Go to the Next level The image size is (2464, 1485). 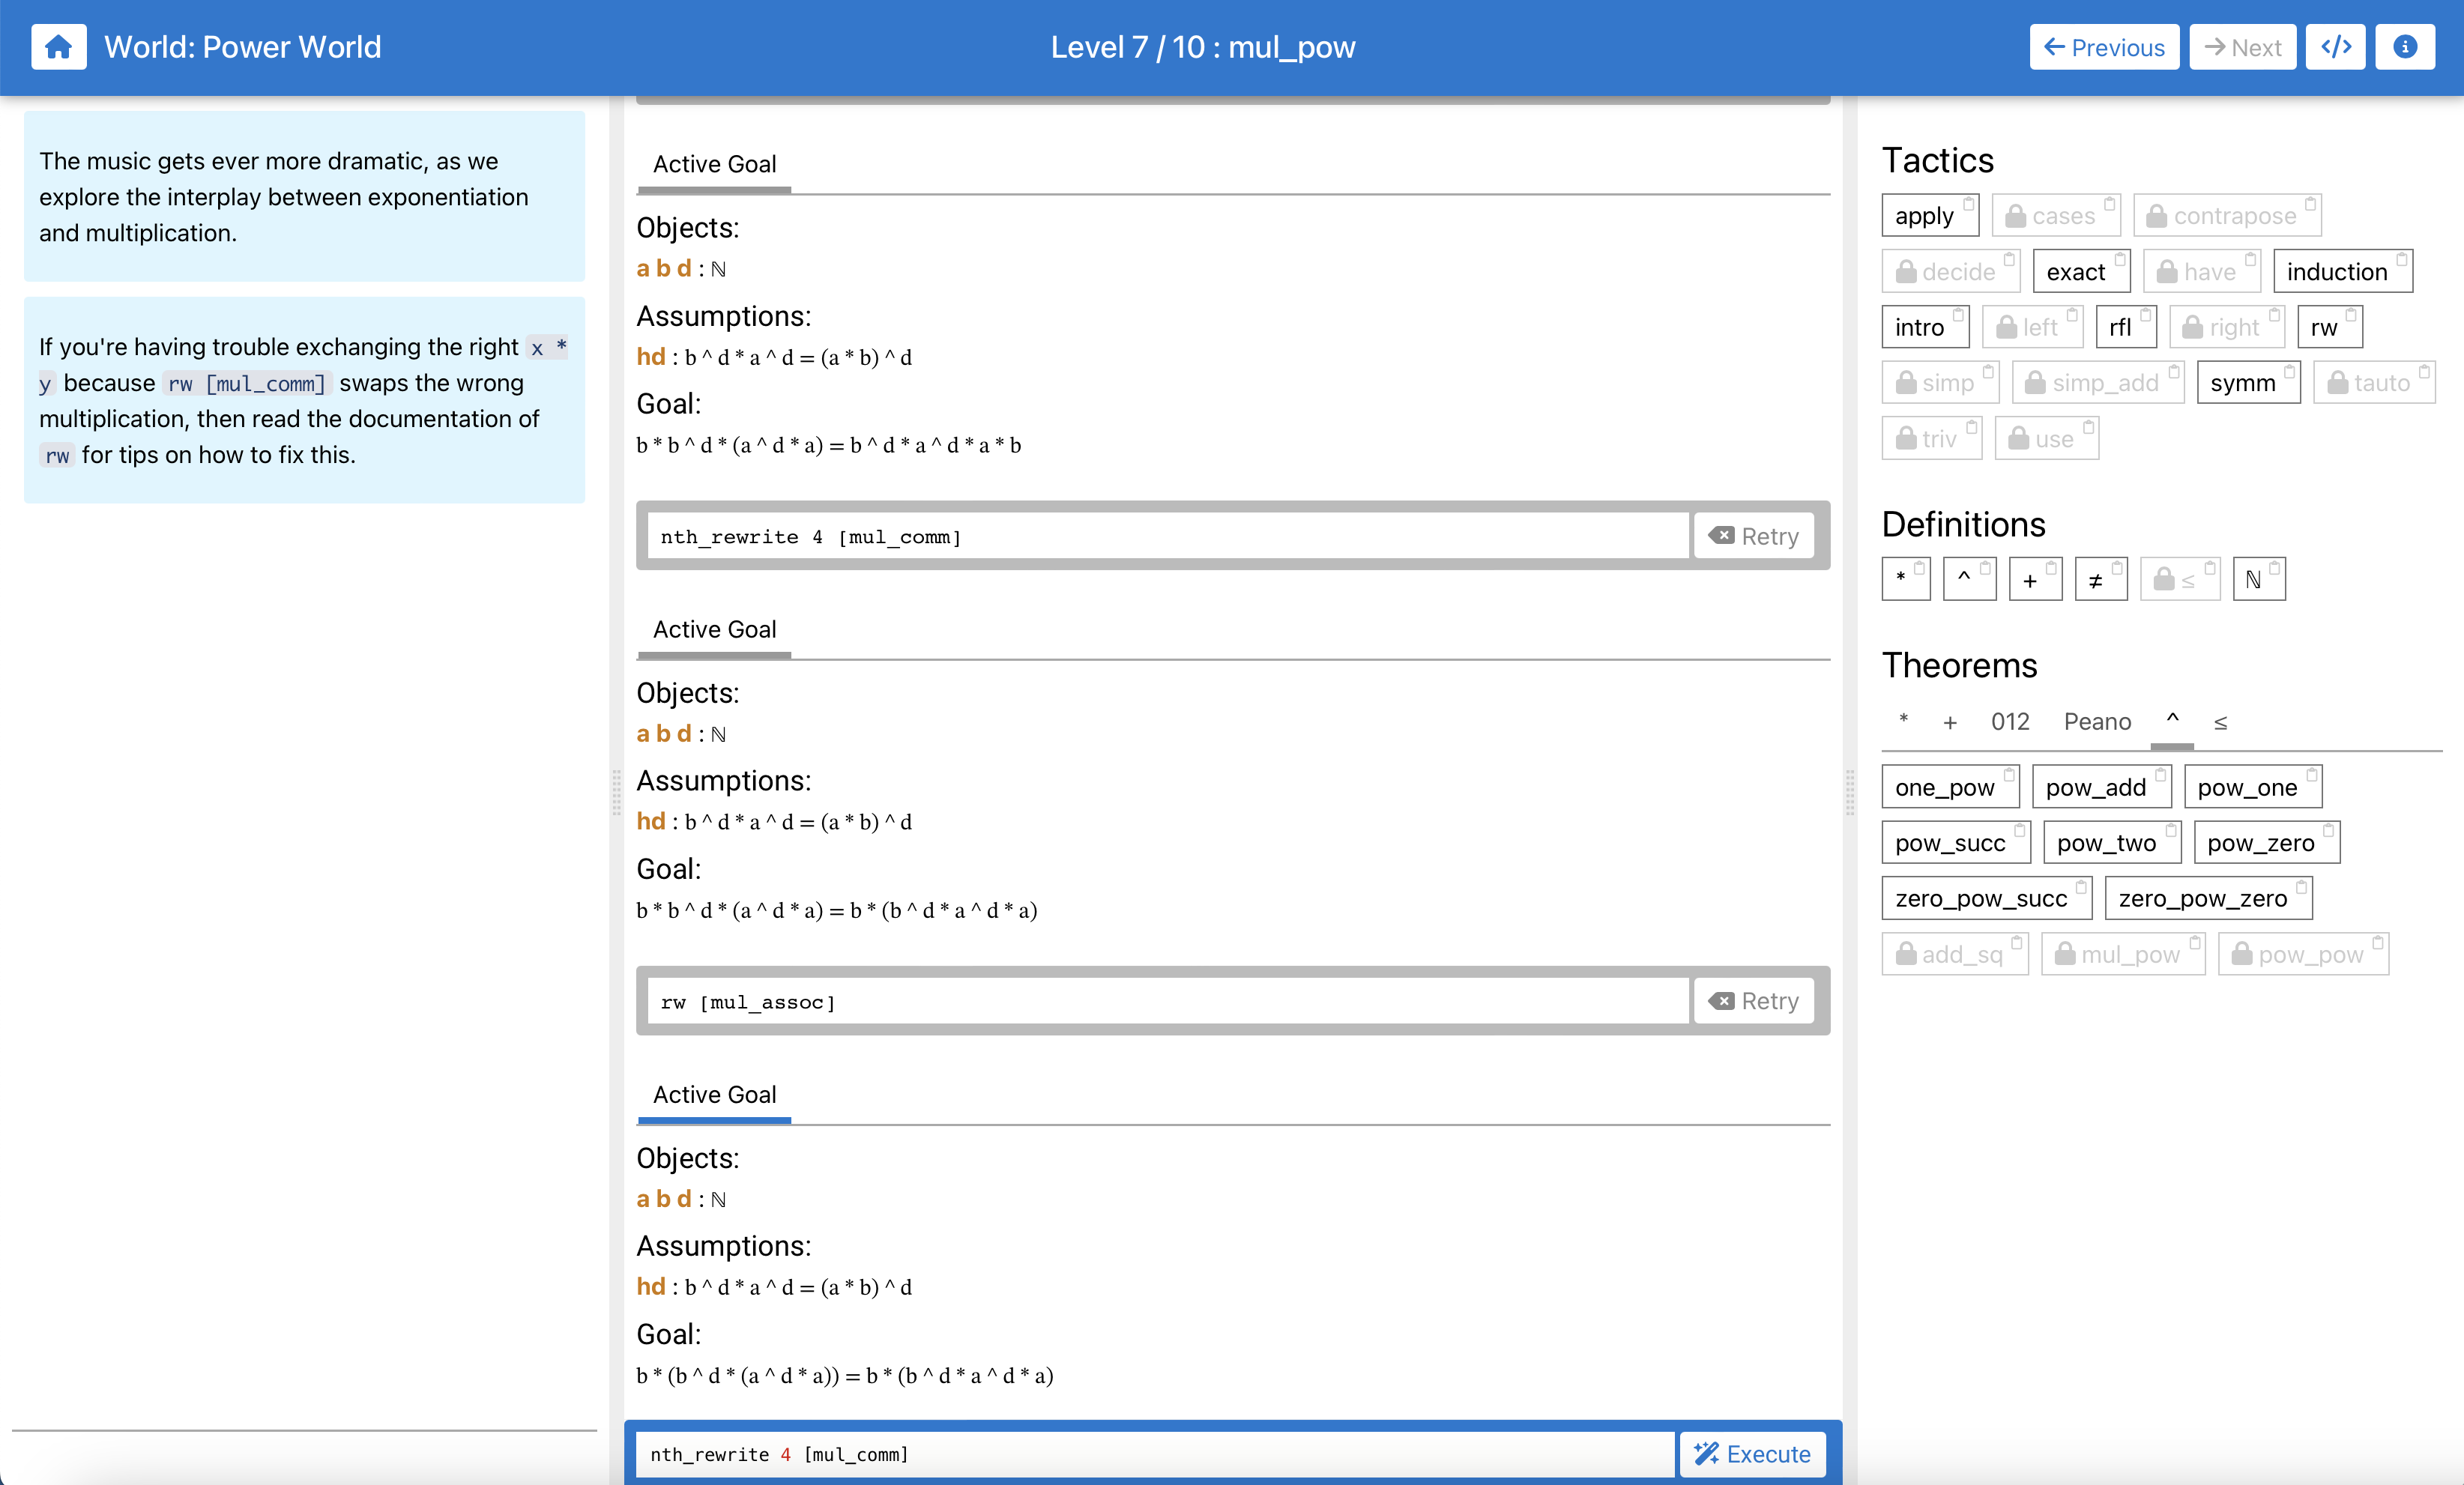[x=2242, y=47]
